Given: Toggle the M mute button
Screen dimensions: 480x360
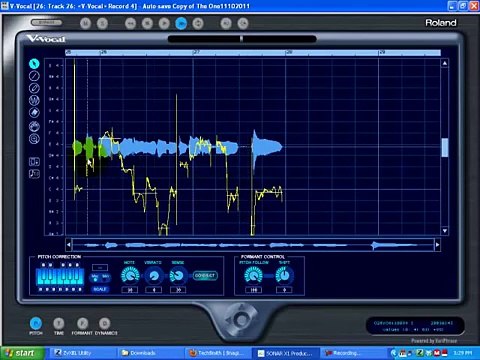Looking at the screenshot, I should click(x=85, y=23).
